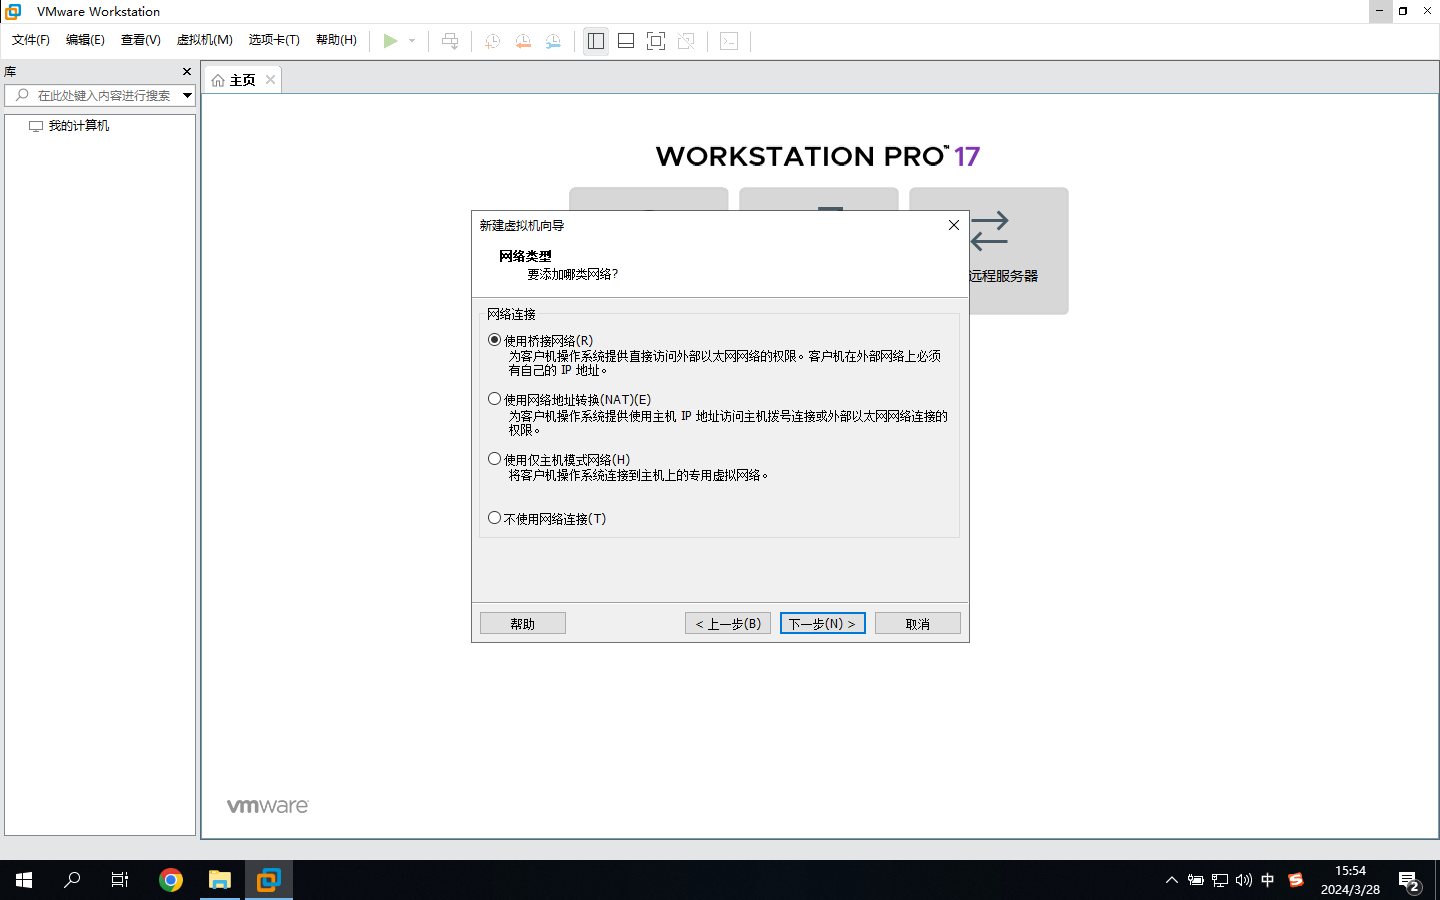Select no network connection option (不使用网络连接)
1440x900 pixels.
point(495,518)
